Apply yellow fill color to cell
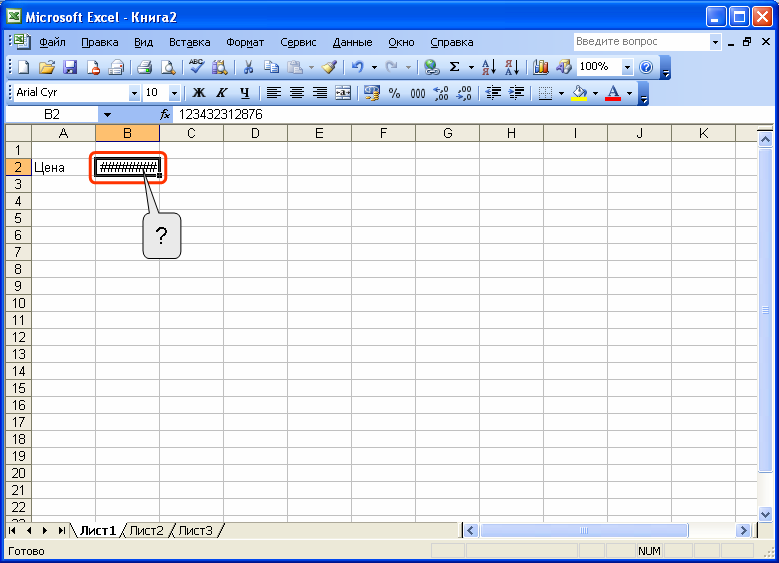This screenshot has height=563, width=779. coord(579,93)
